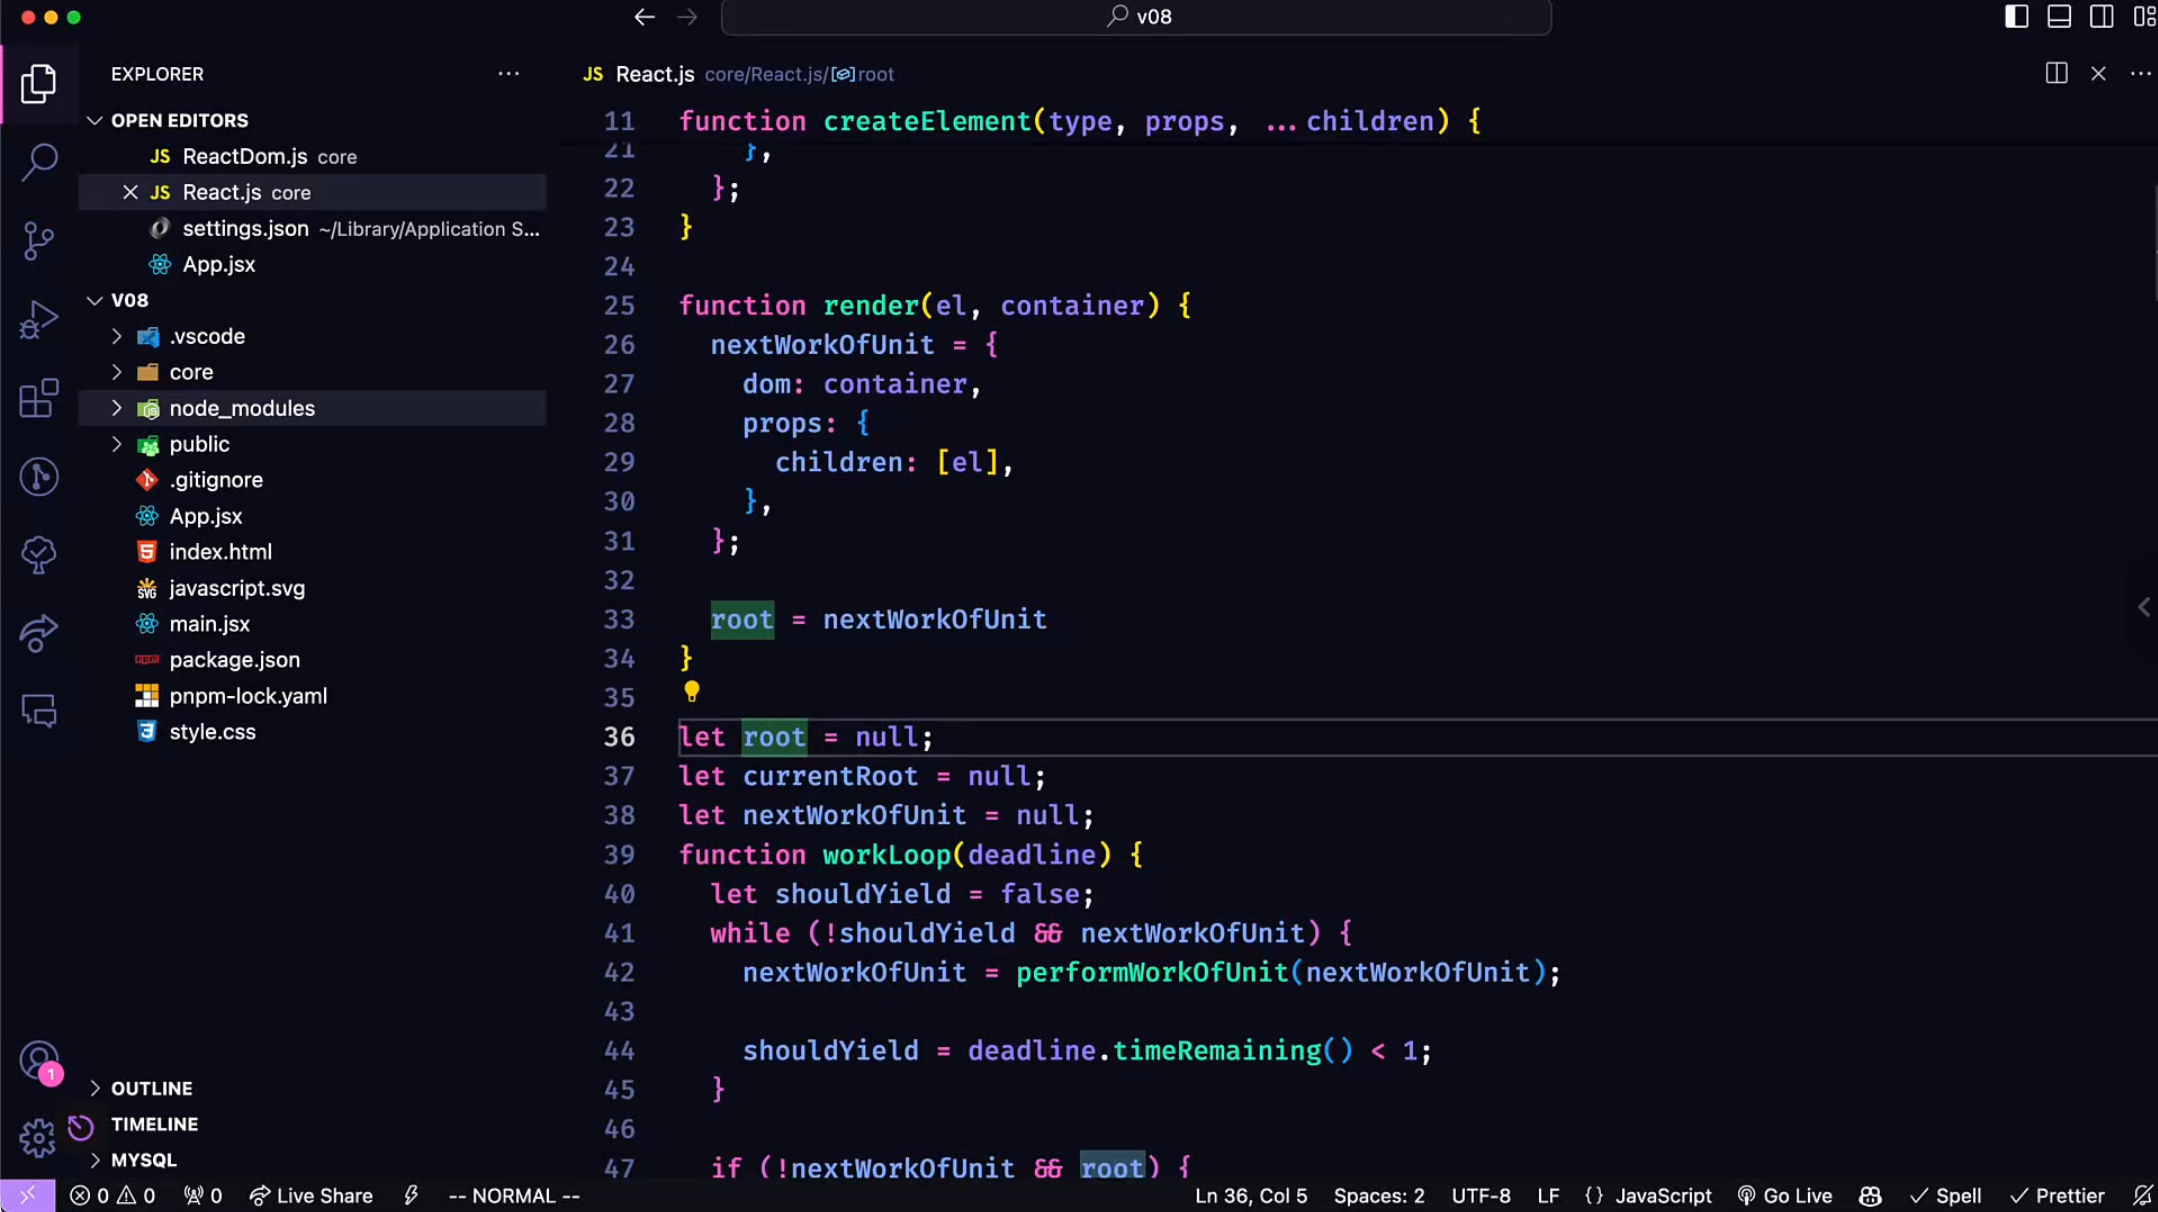Change indentation Spaces: 2 setting
The width and height of the screenshot is (2158, 1212).
[1379, 1195]
